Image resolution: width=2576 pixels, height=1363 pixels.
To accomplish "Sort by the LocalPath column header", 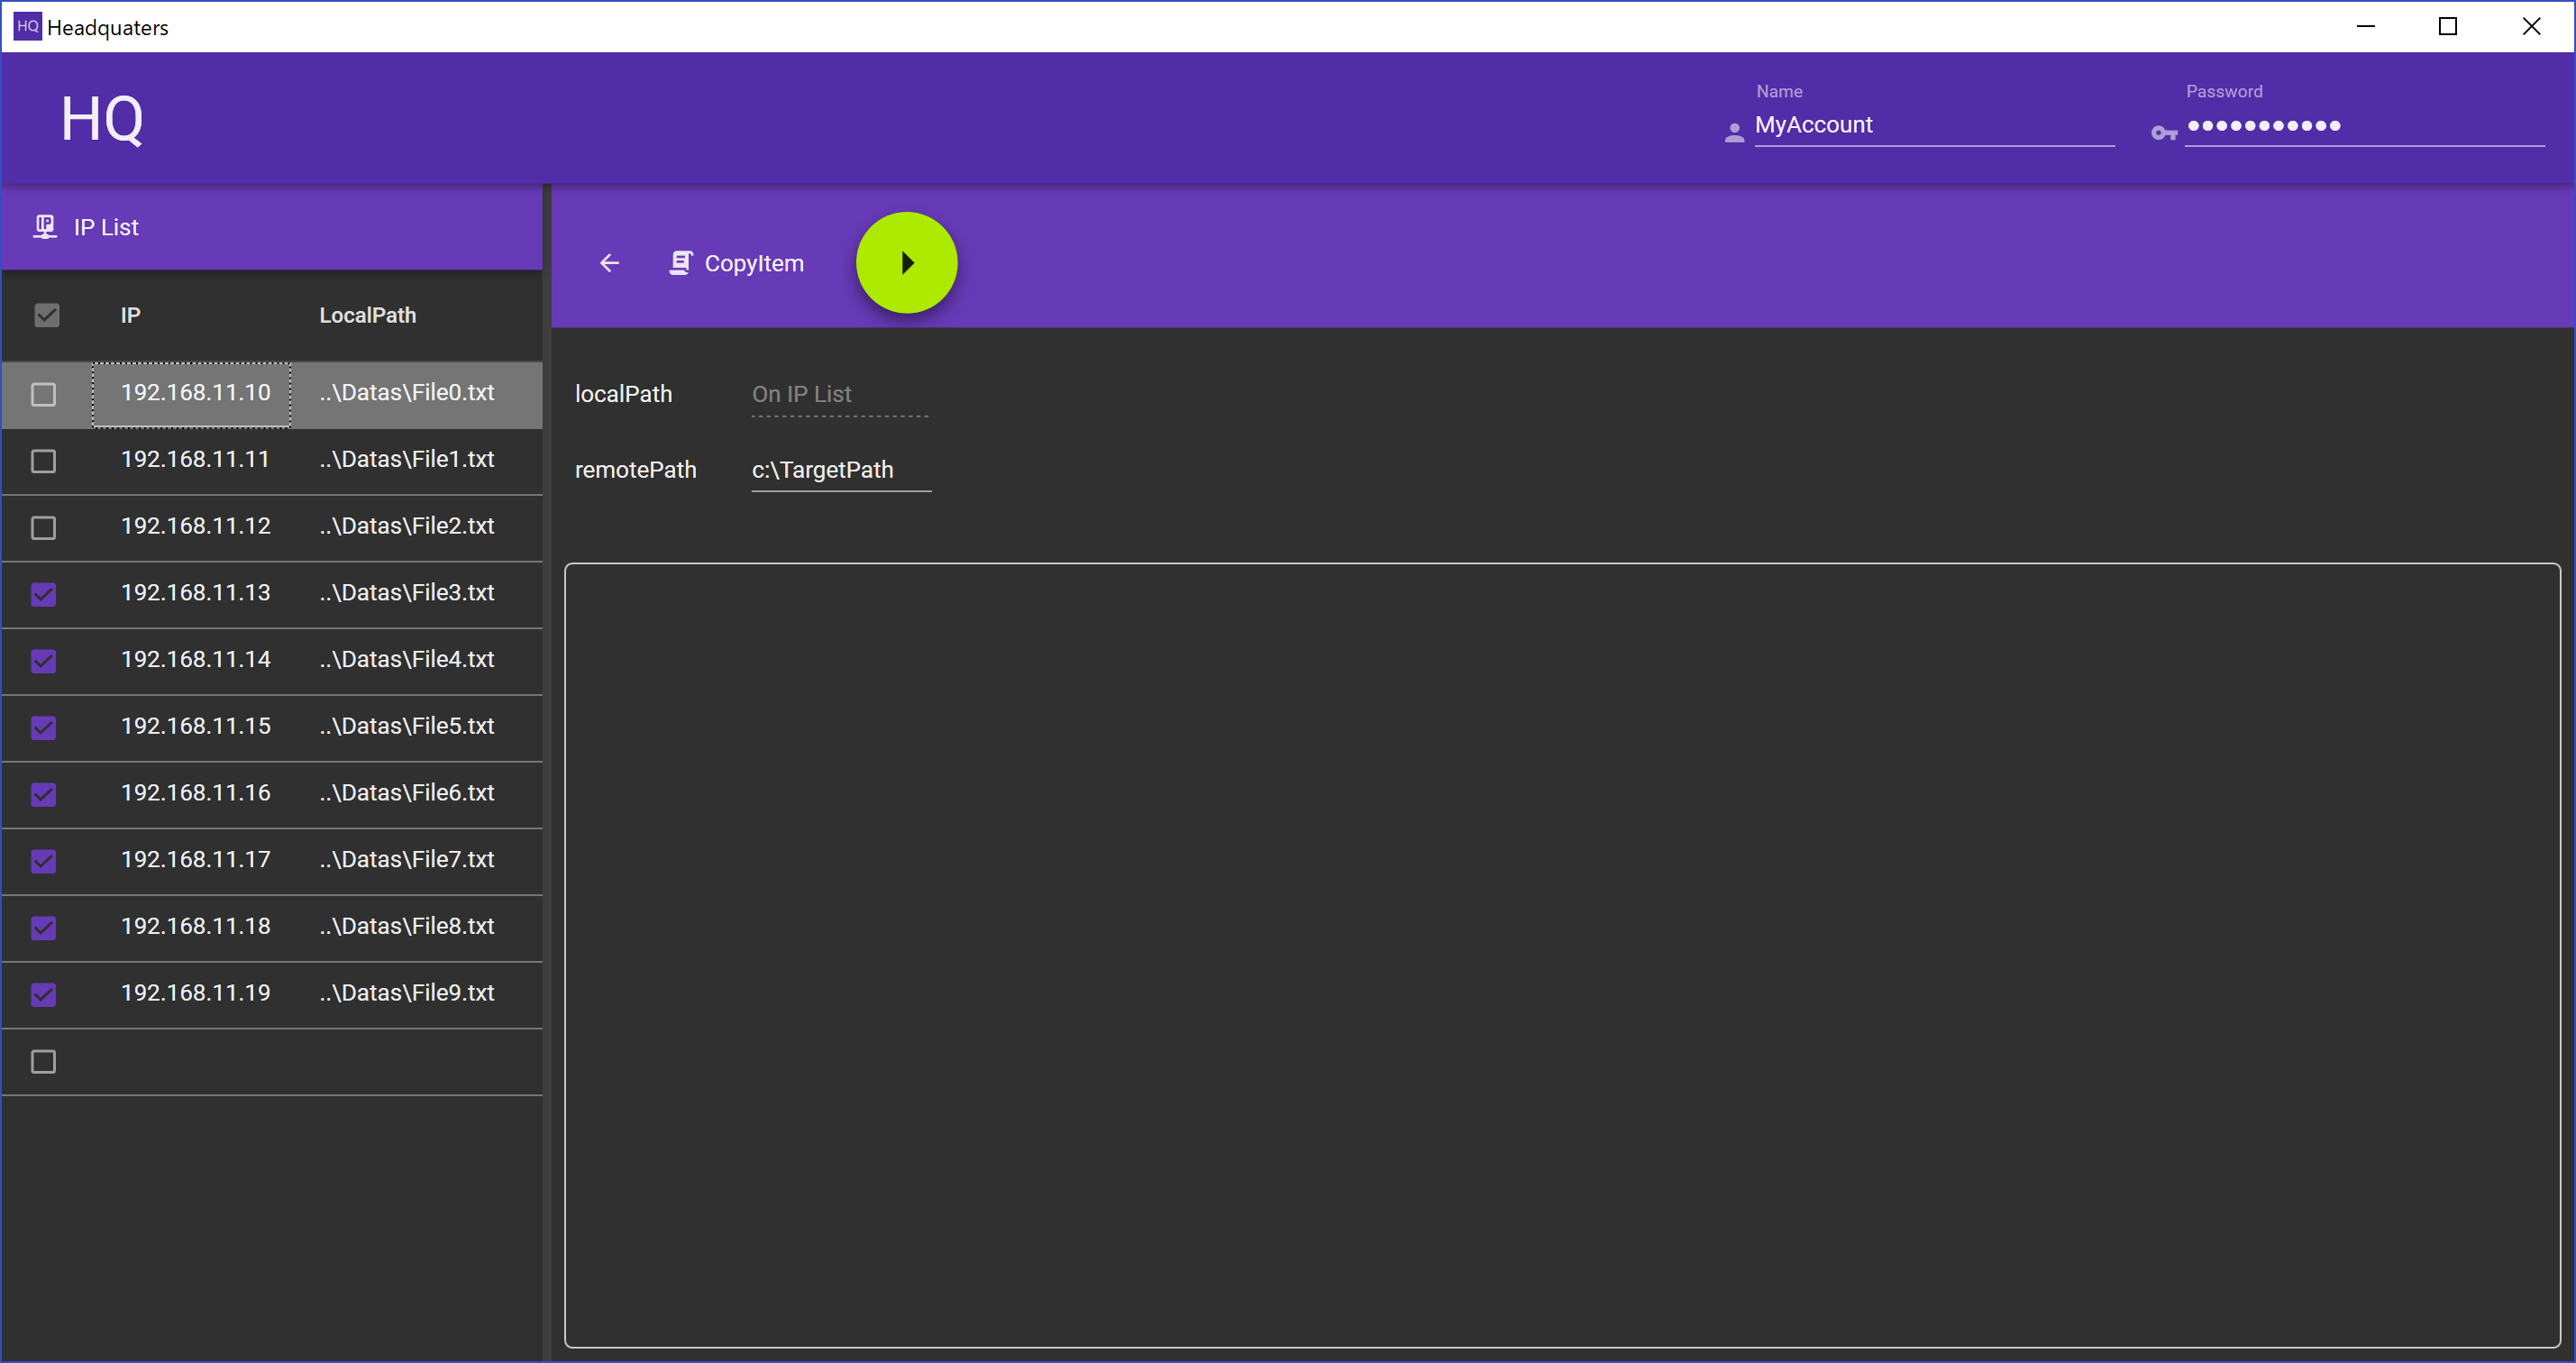I will 367,316.
